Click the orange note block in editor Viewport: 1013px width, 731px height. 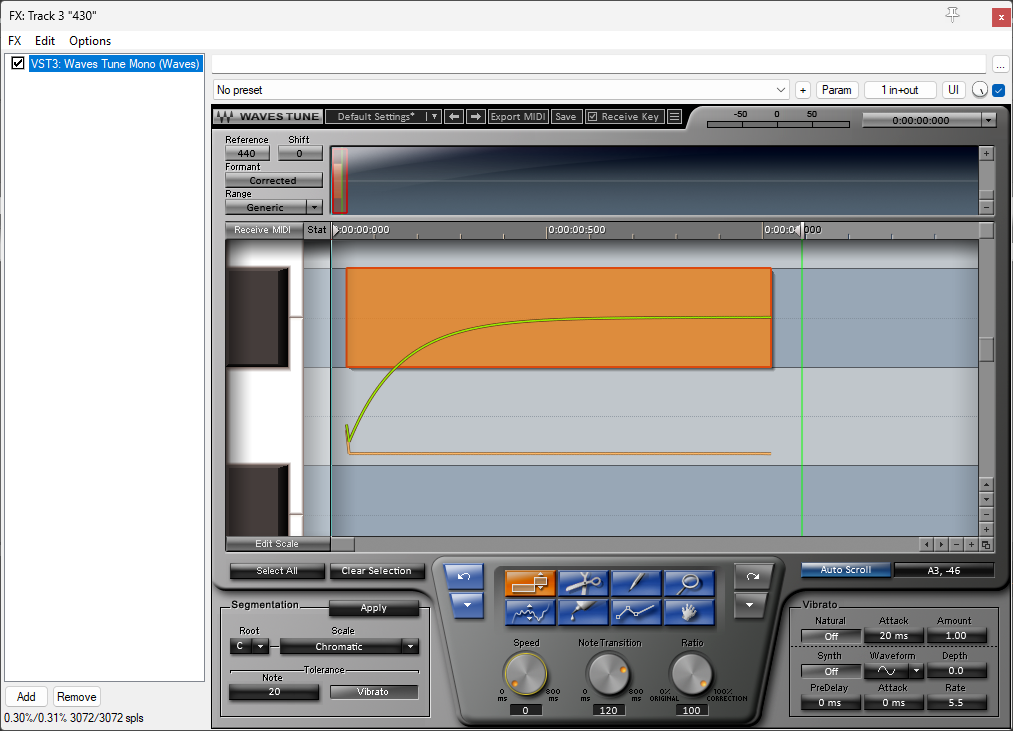click(x=559, y=317)
